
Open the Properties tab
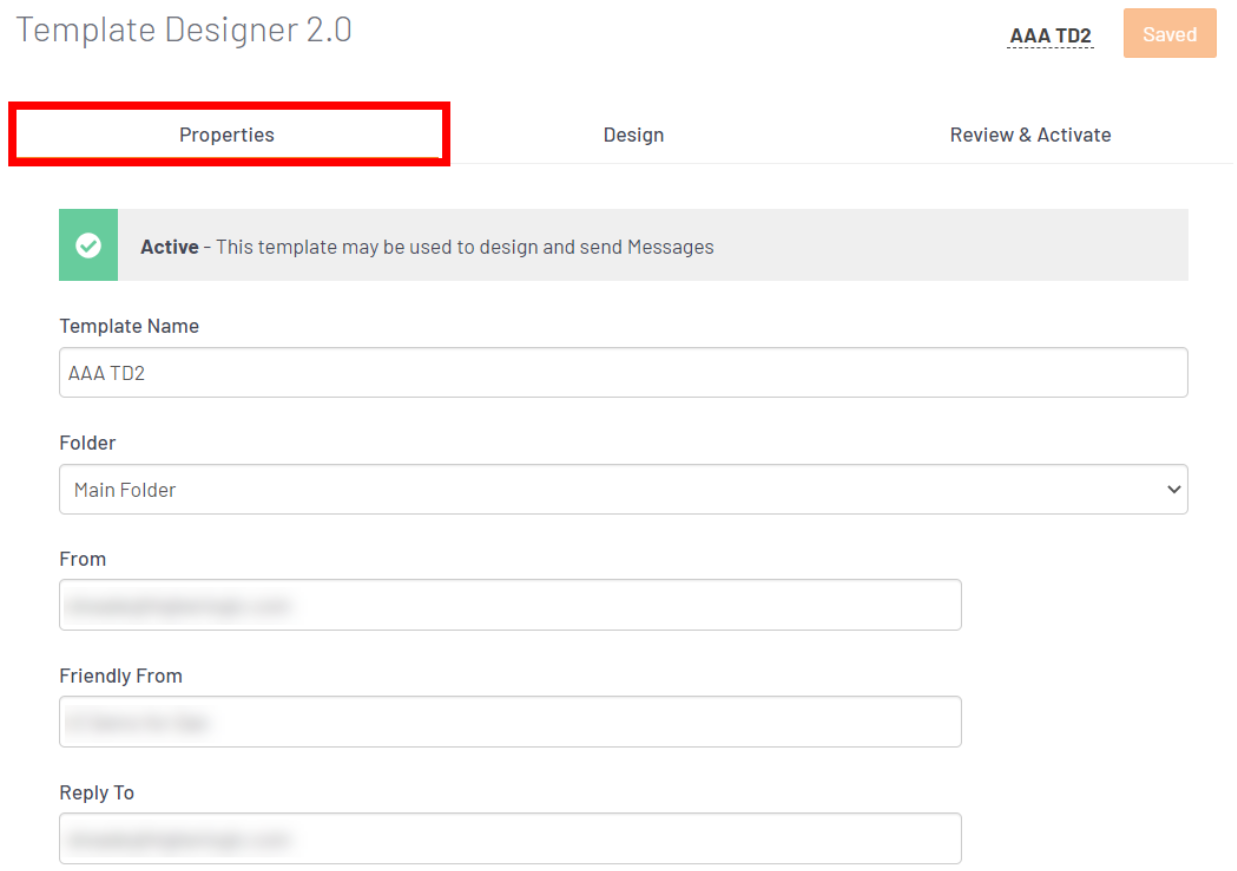[227, 135]
